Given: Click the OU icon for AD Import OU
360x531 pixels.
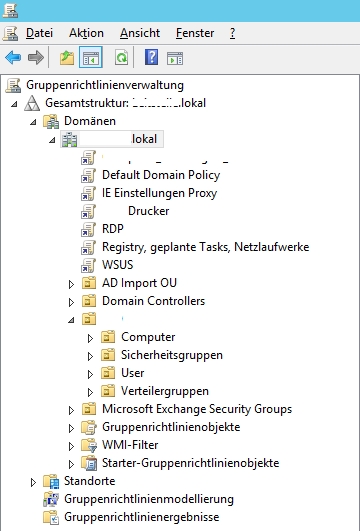Looking at the screenshot, I should (89, 283).
